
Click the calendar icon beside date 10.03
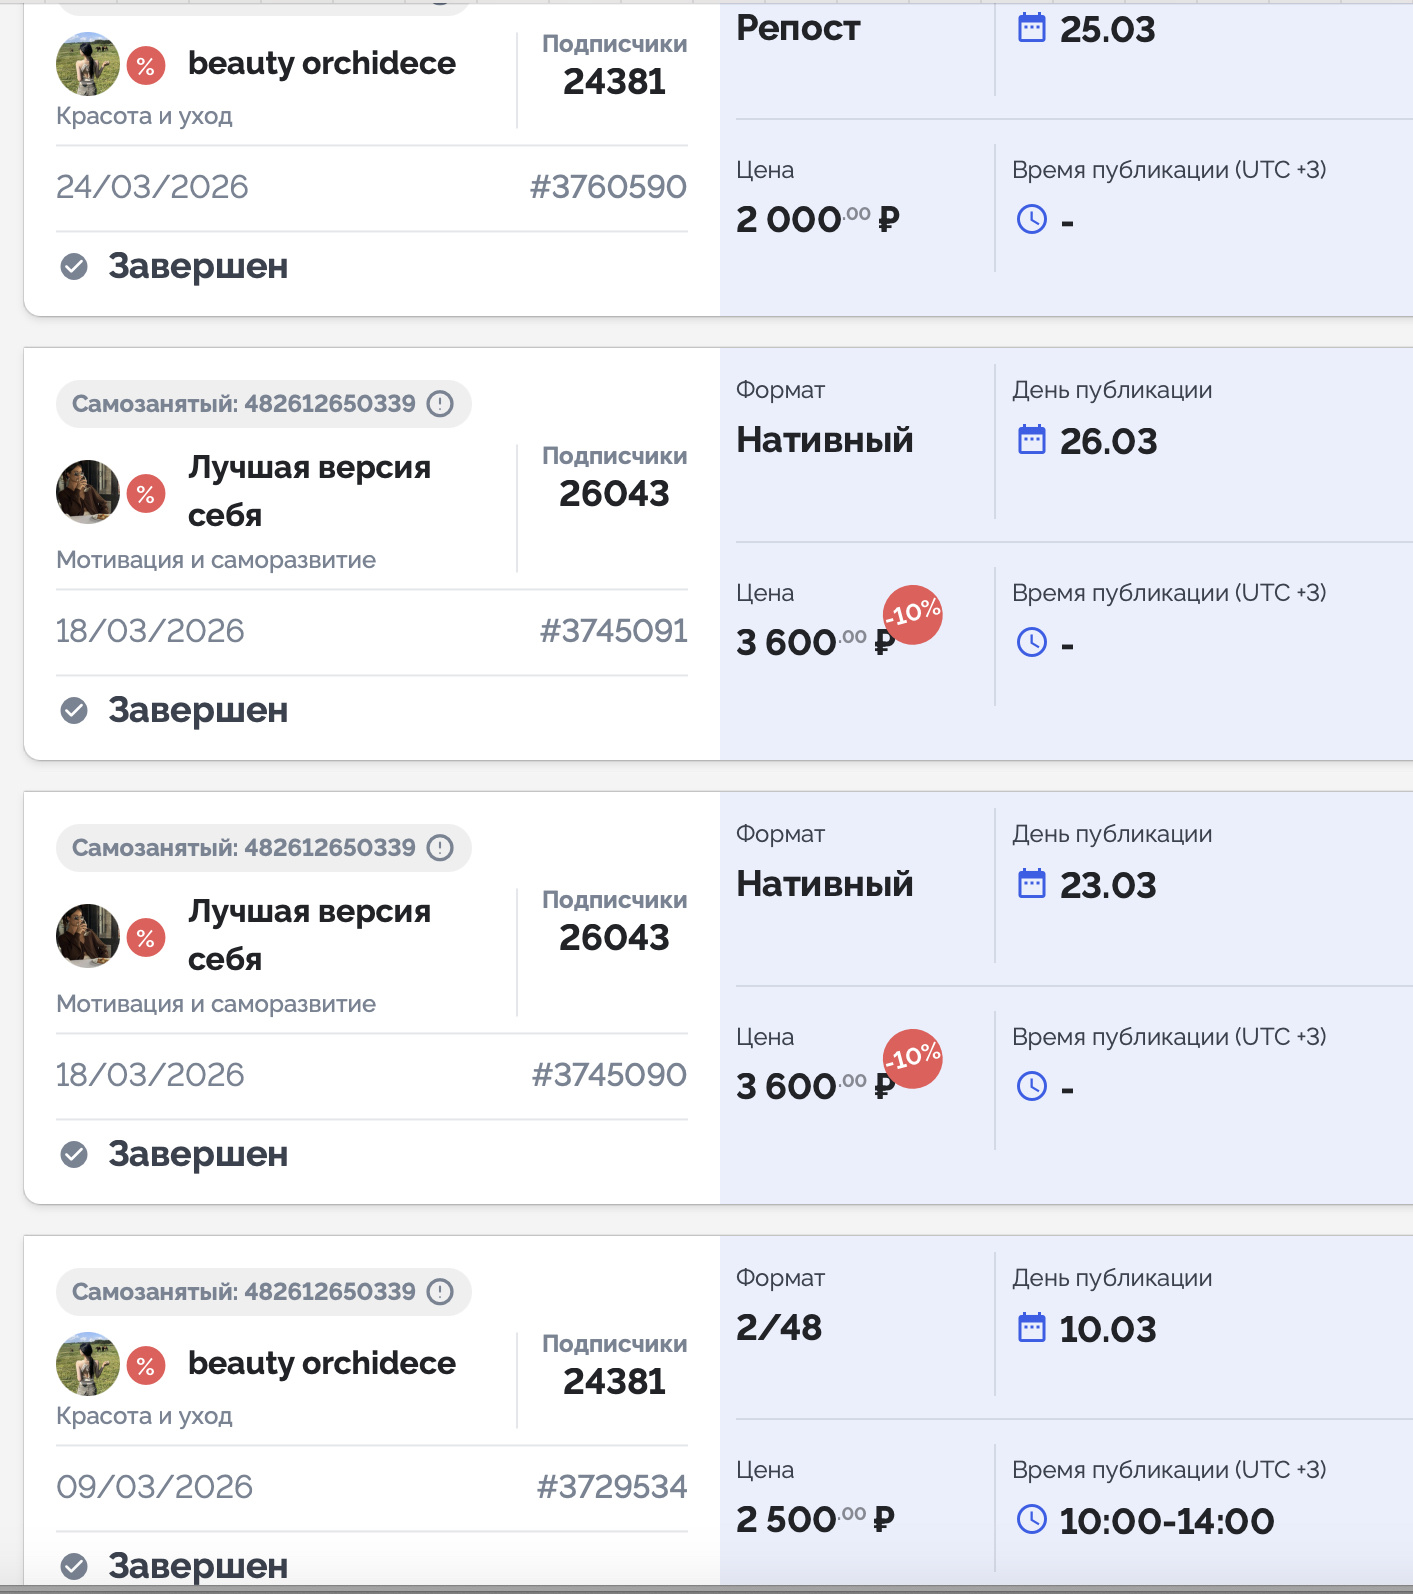[1031, 1328]
